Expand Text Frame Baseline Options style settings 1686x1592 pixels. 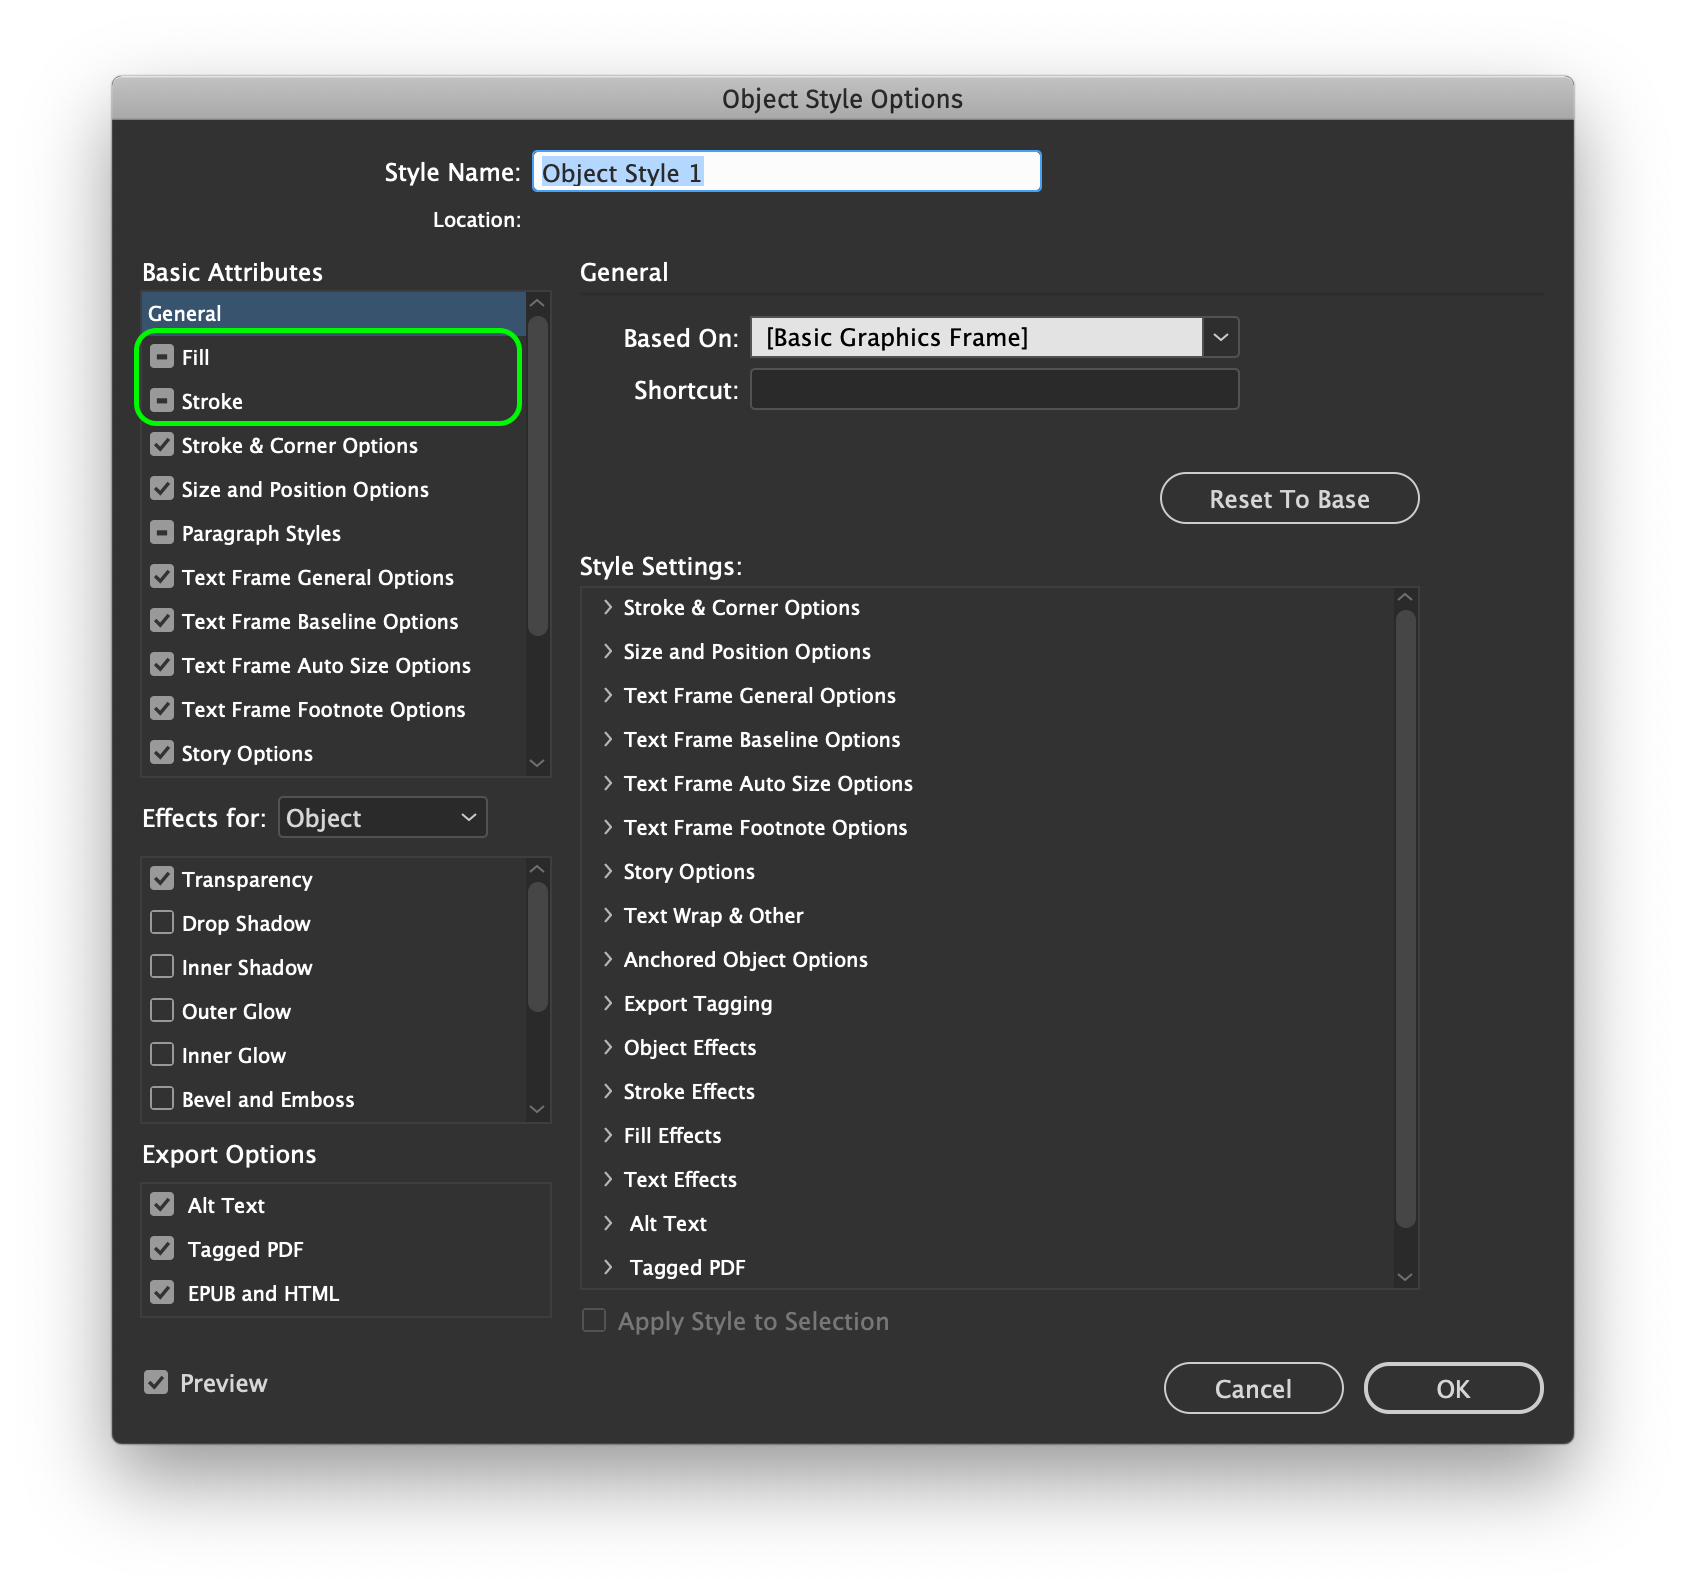click(607, 739)
